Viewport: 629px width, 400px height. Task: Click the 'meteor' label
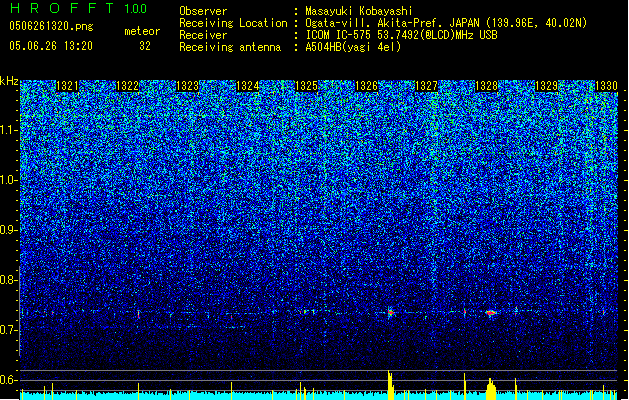142,31
